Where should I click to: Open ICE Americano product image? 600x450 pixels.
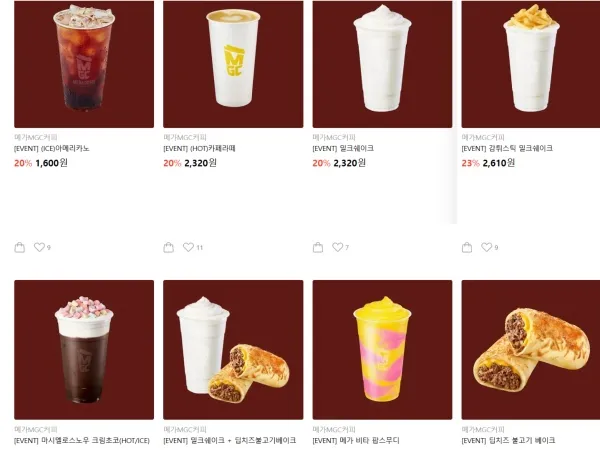point(84,64)
